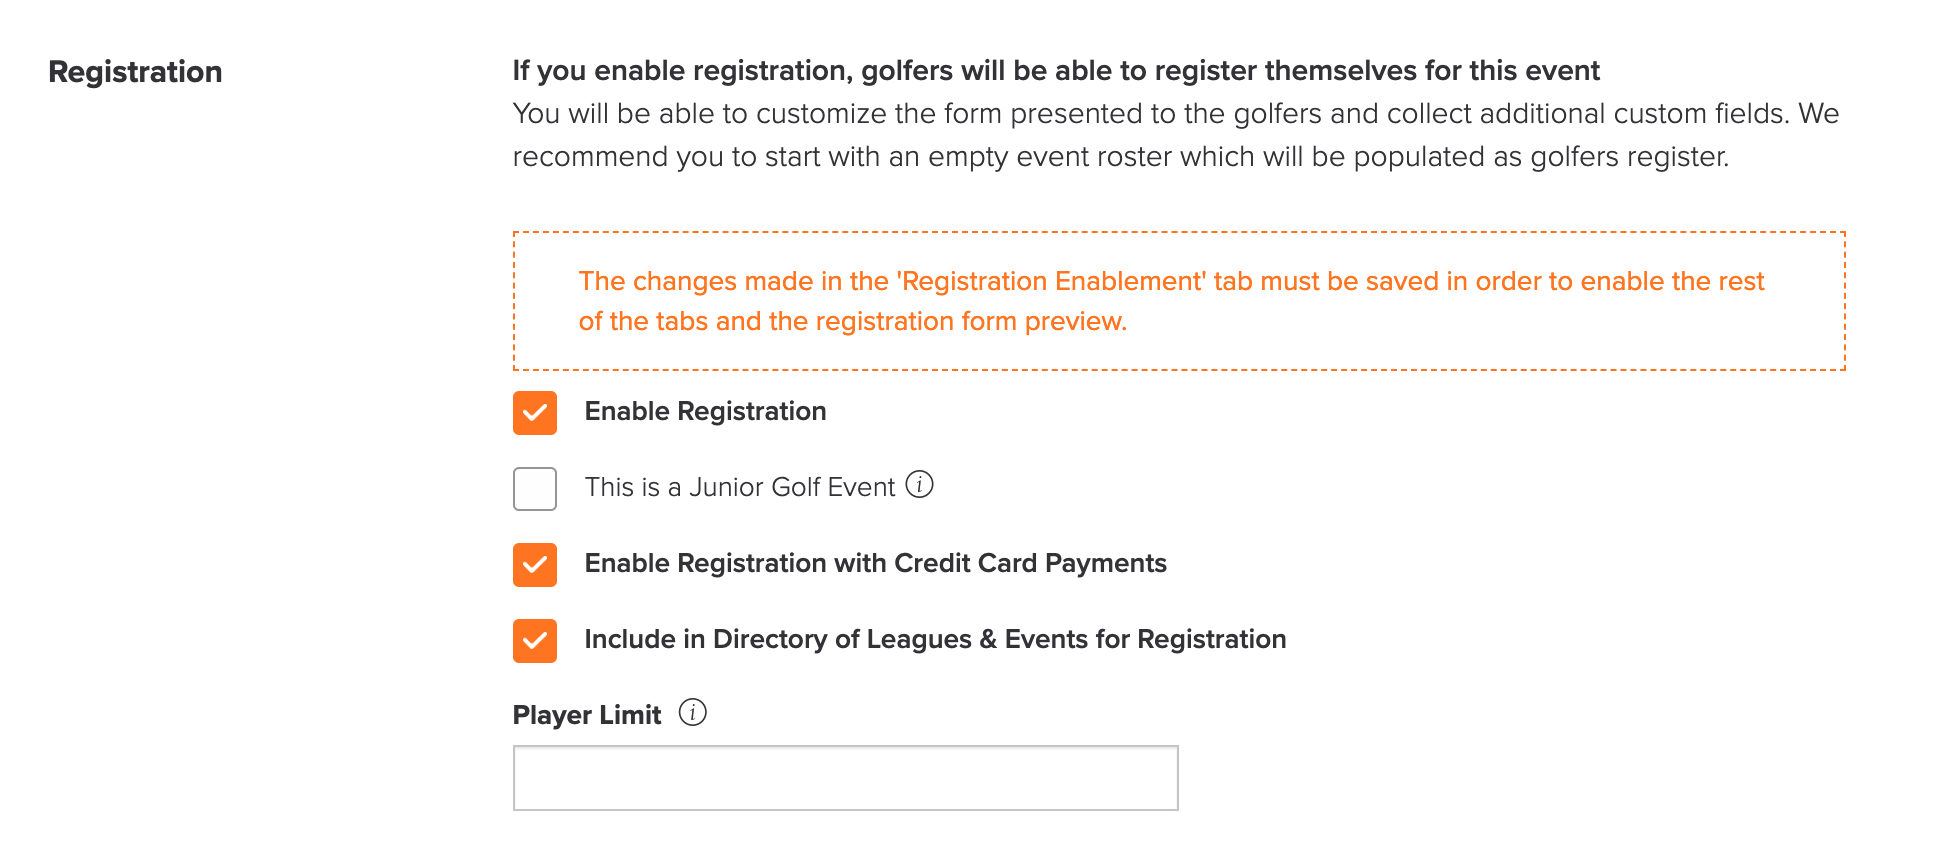This screenshot has width=1934, height=852.
Task: Tick the Junior Golf Event checkbox
Action: (535, 489)
